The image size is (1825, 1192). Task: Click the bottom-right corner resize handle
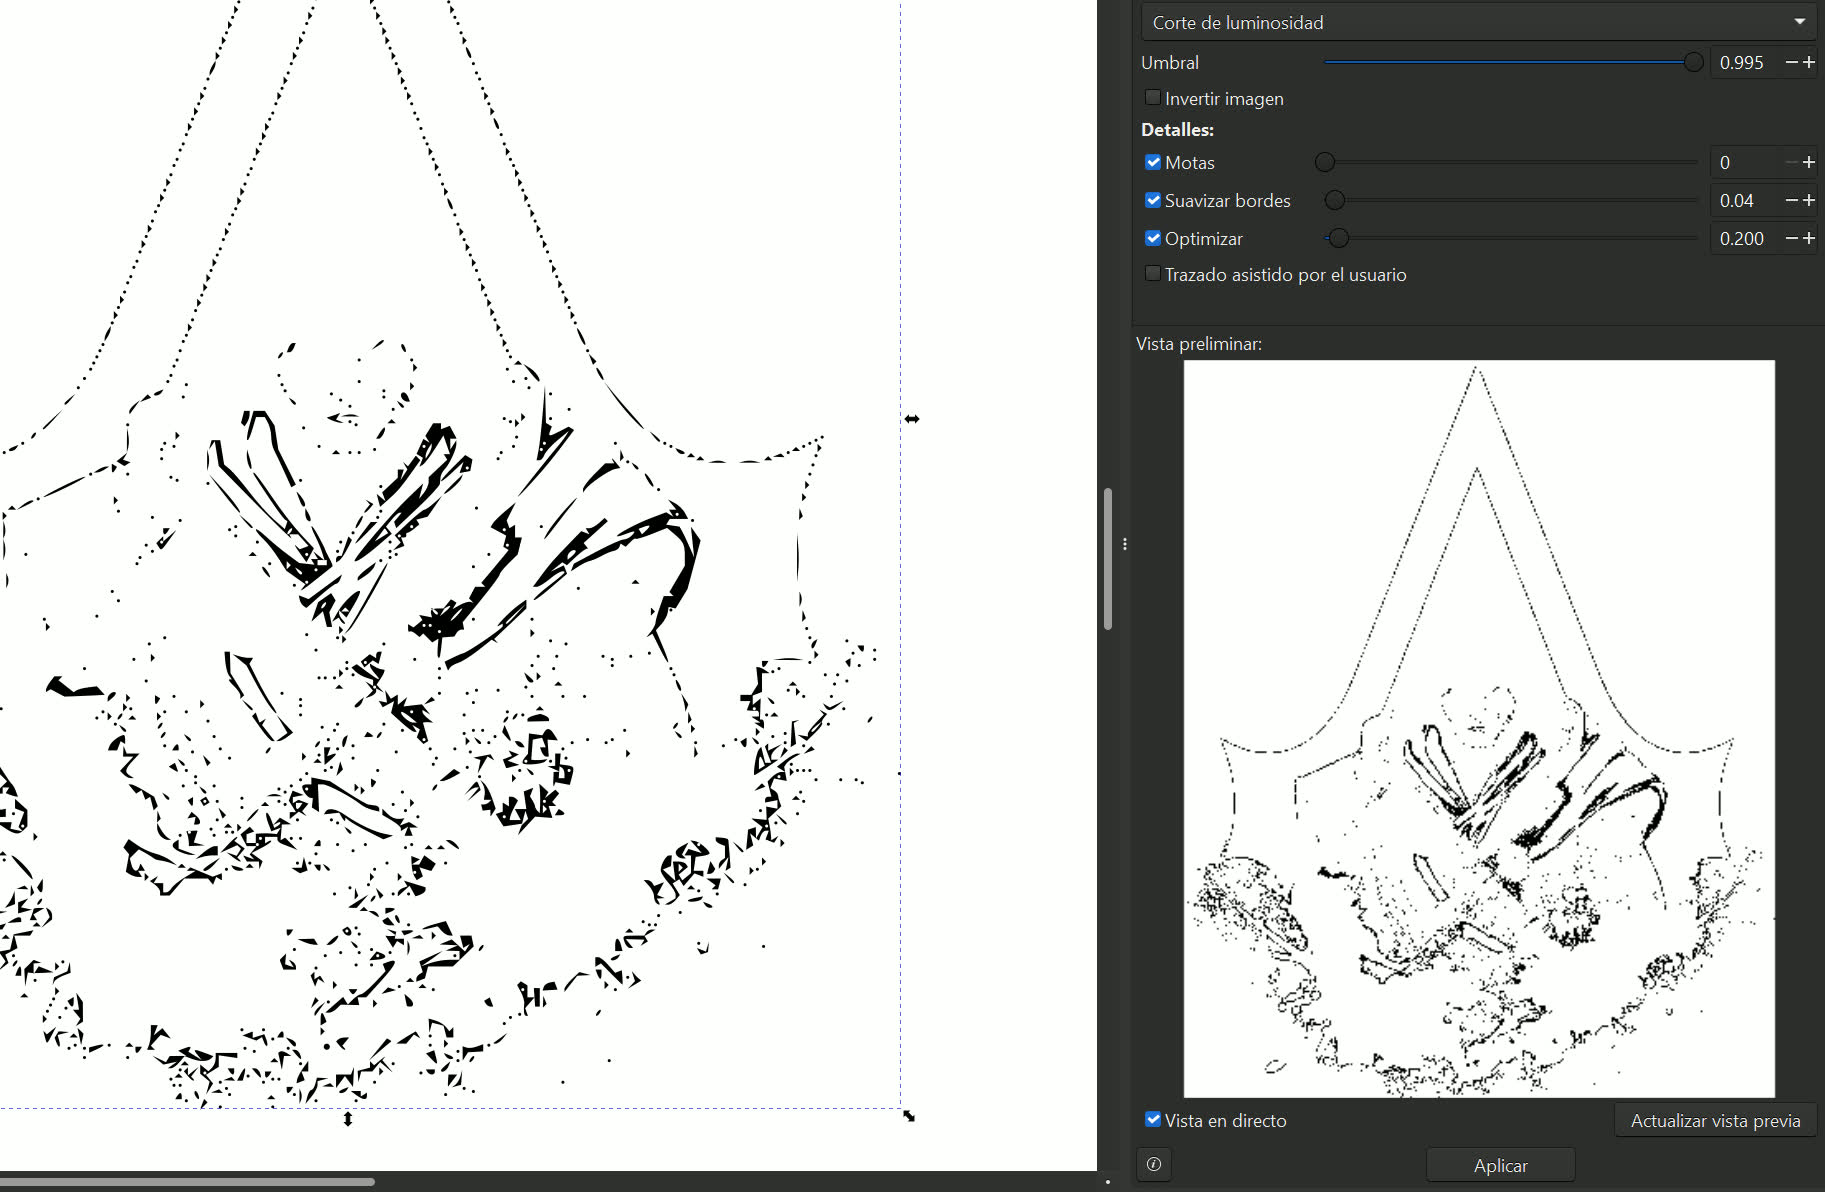tap(909, 1116)
